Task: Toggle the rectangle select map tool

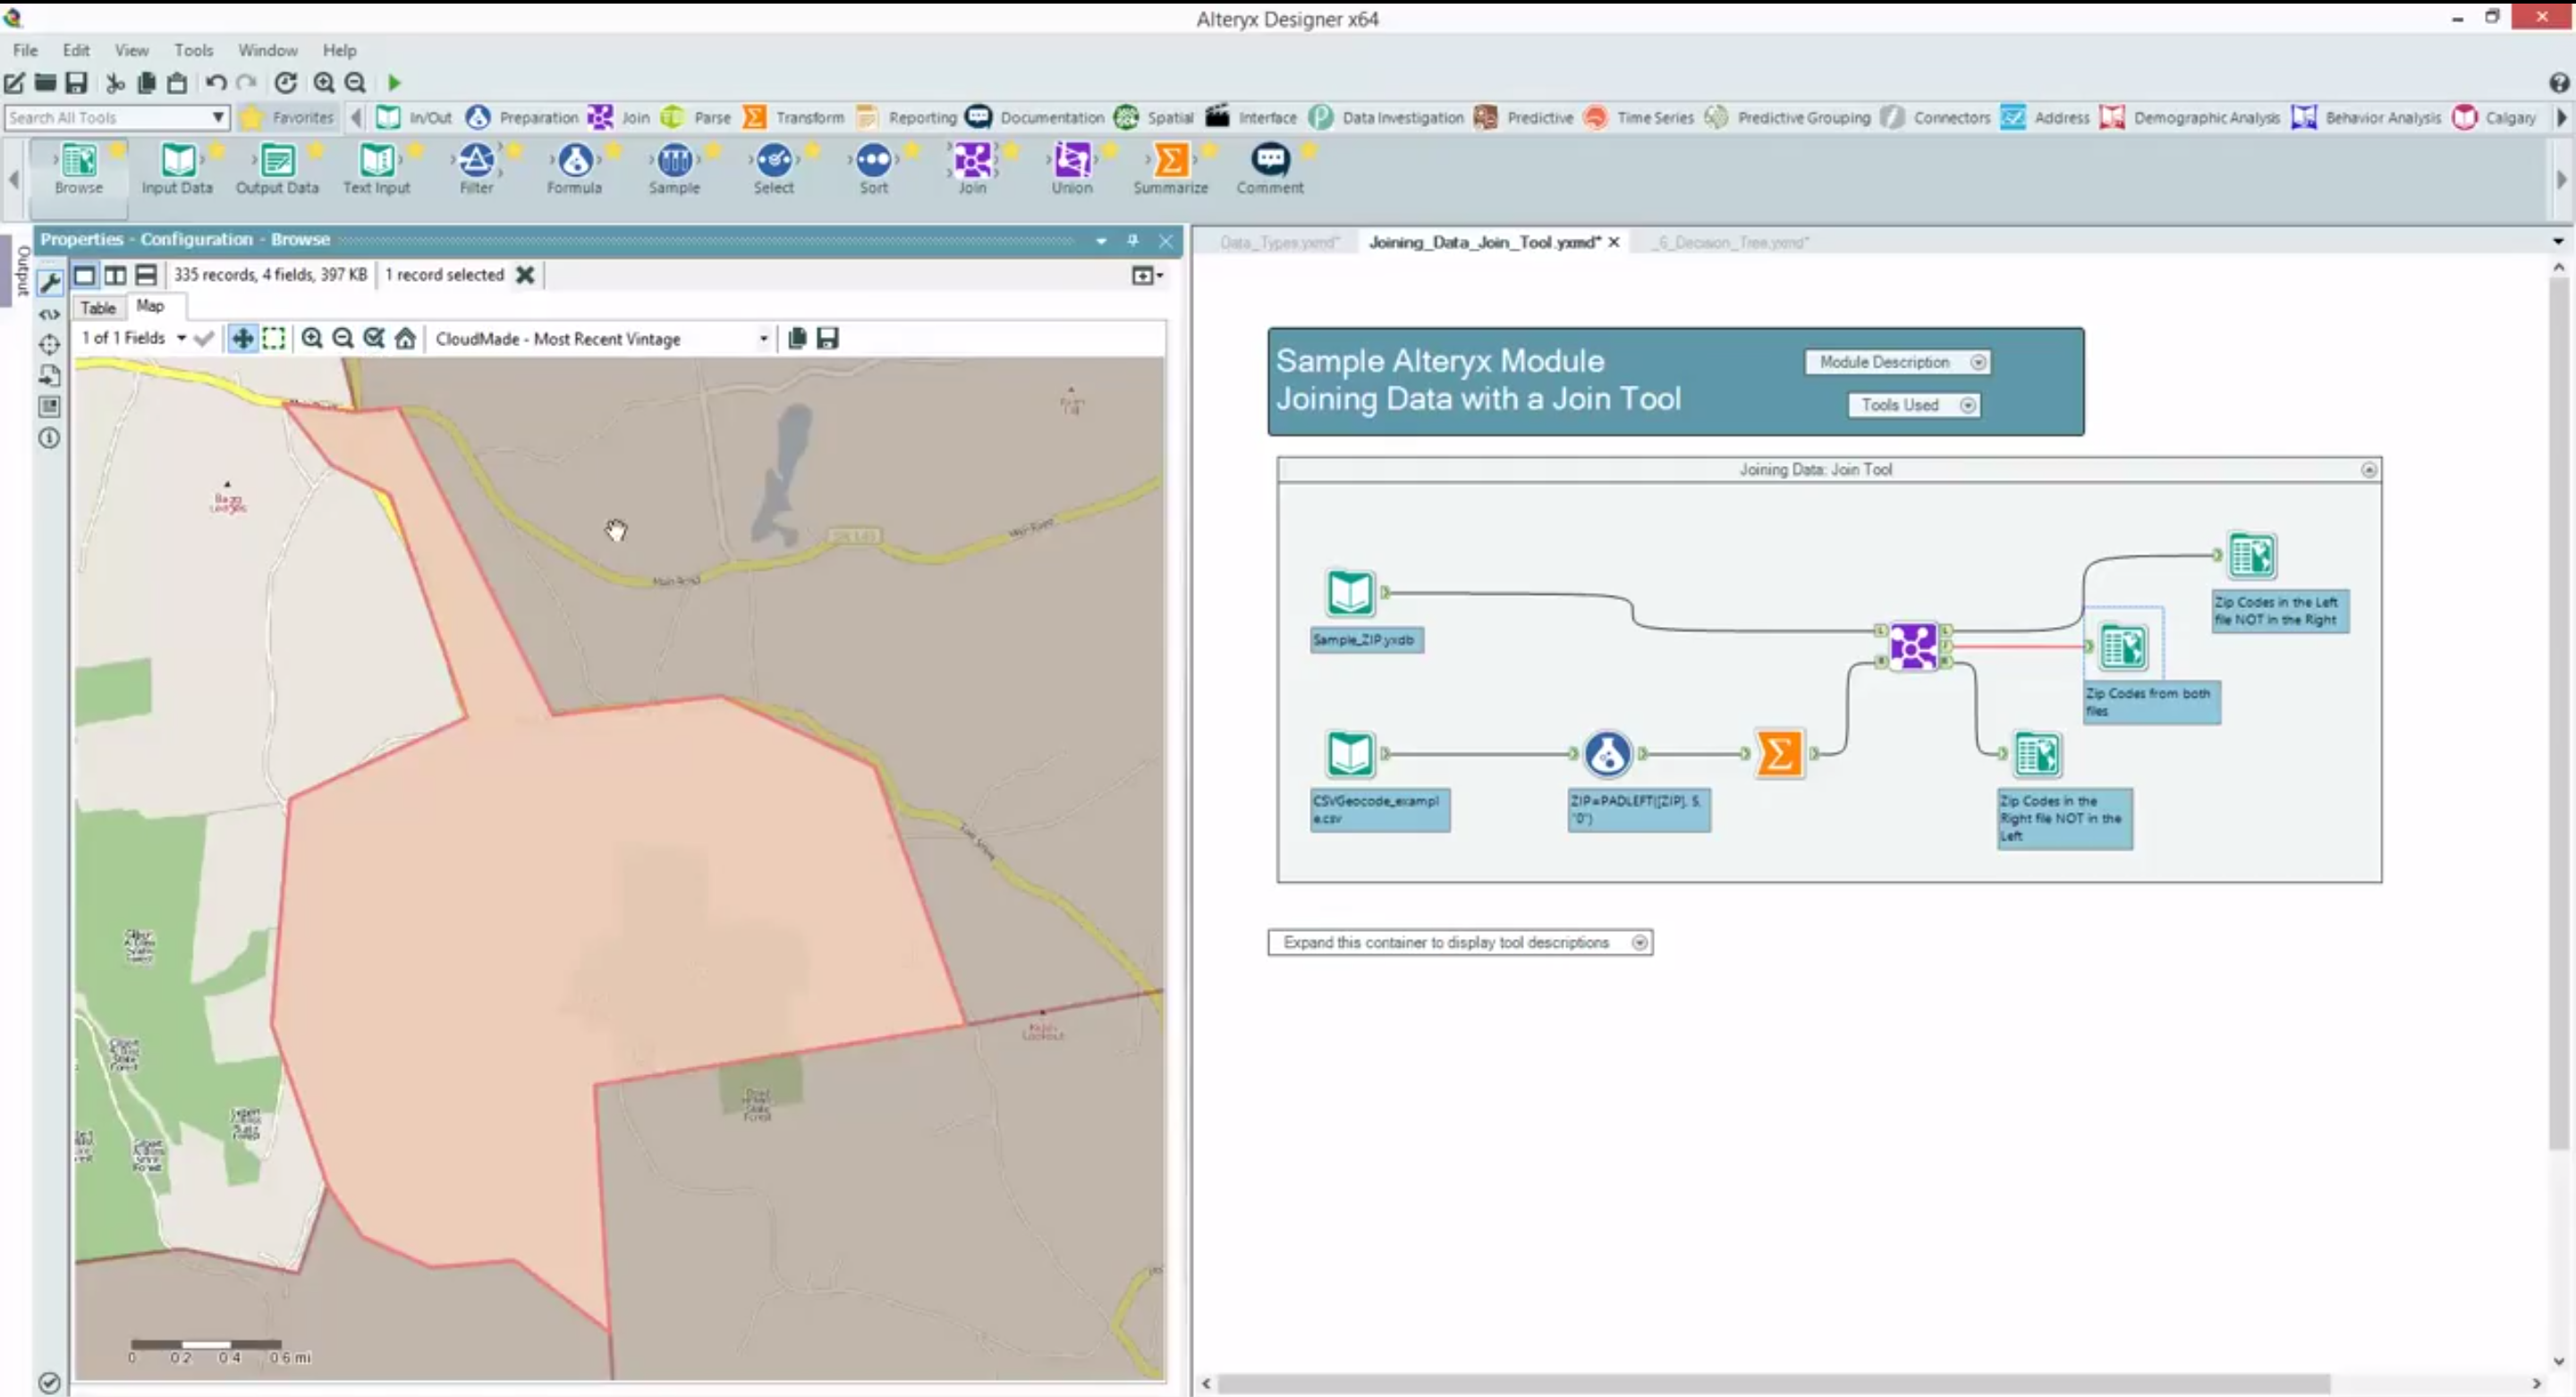Action: (274, 339)
